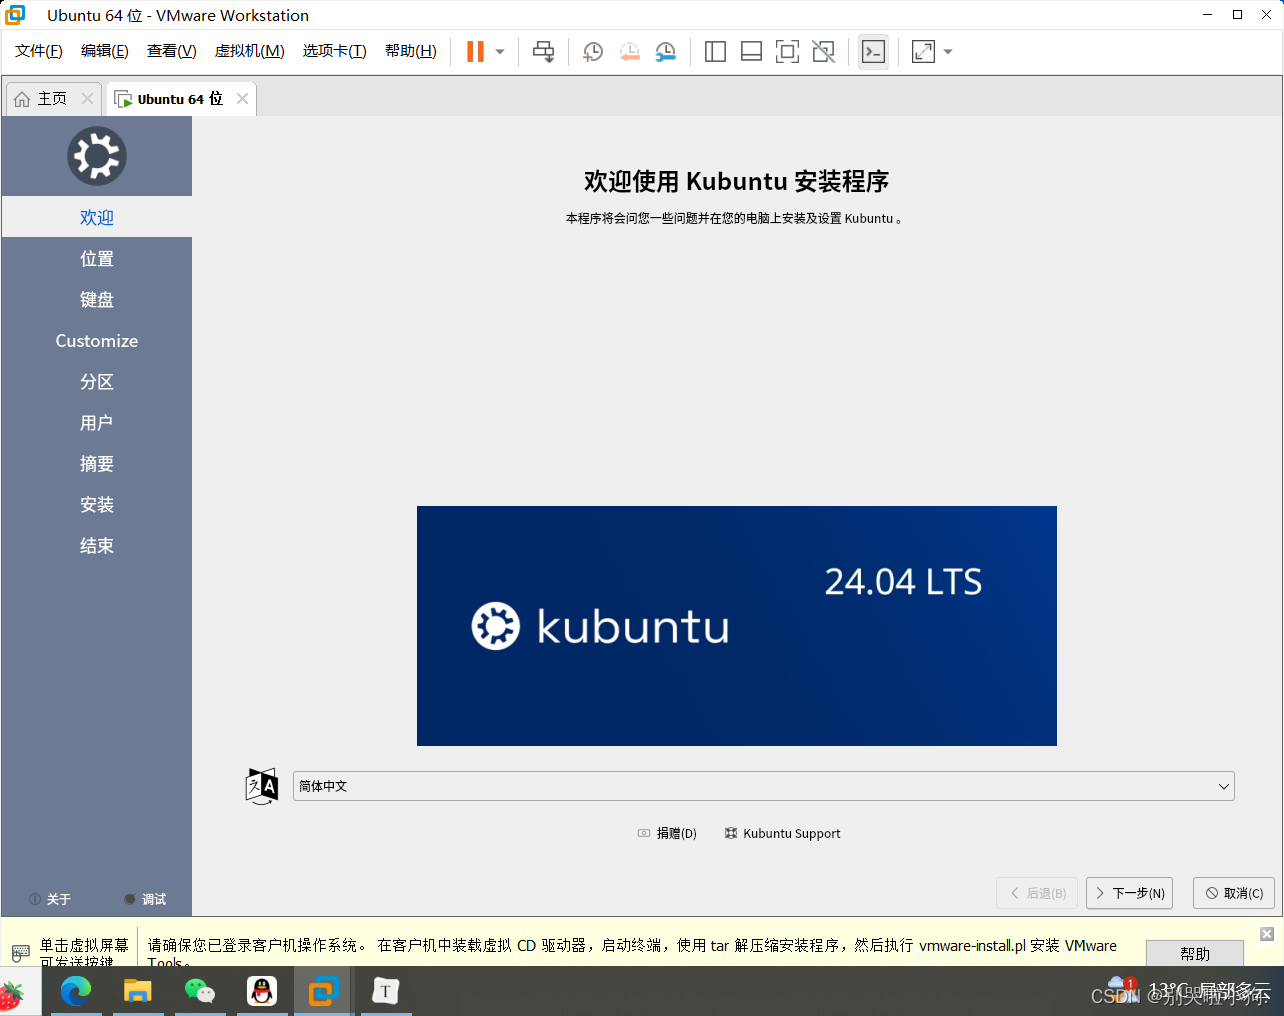Open WeChat from the taskbar
Image resolution: width=1284 pixels, height=1016 pixels.
[200, 991]
